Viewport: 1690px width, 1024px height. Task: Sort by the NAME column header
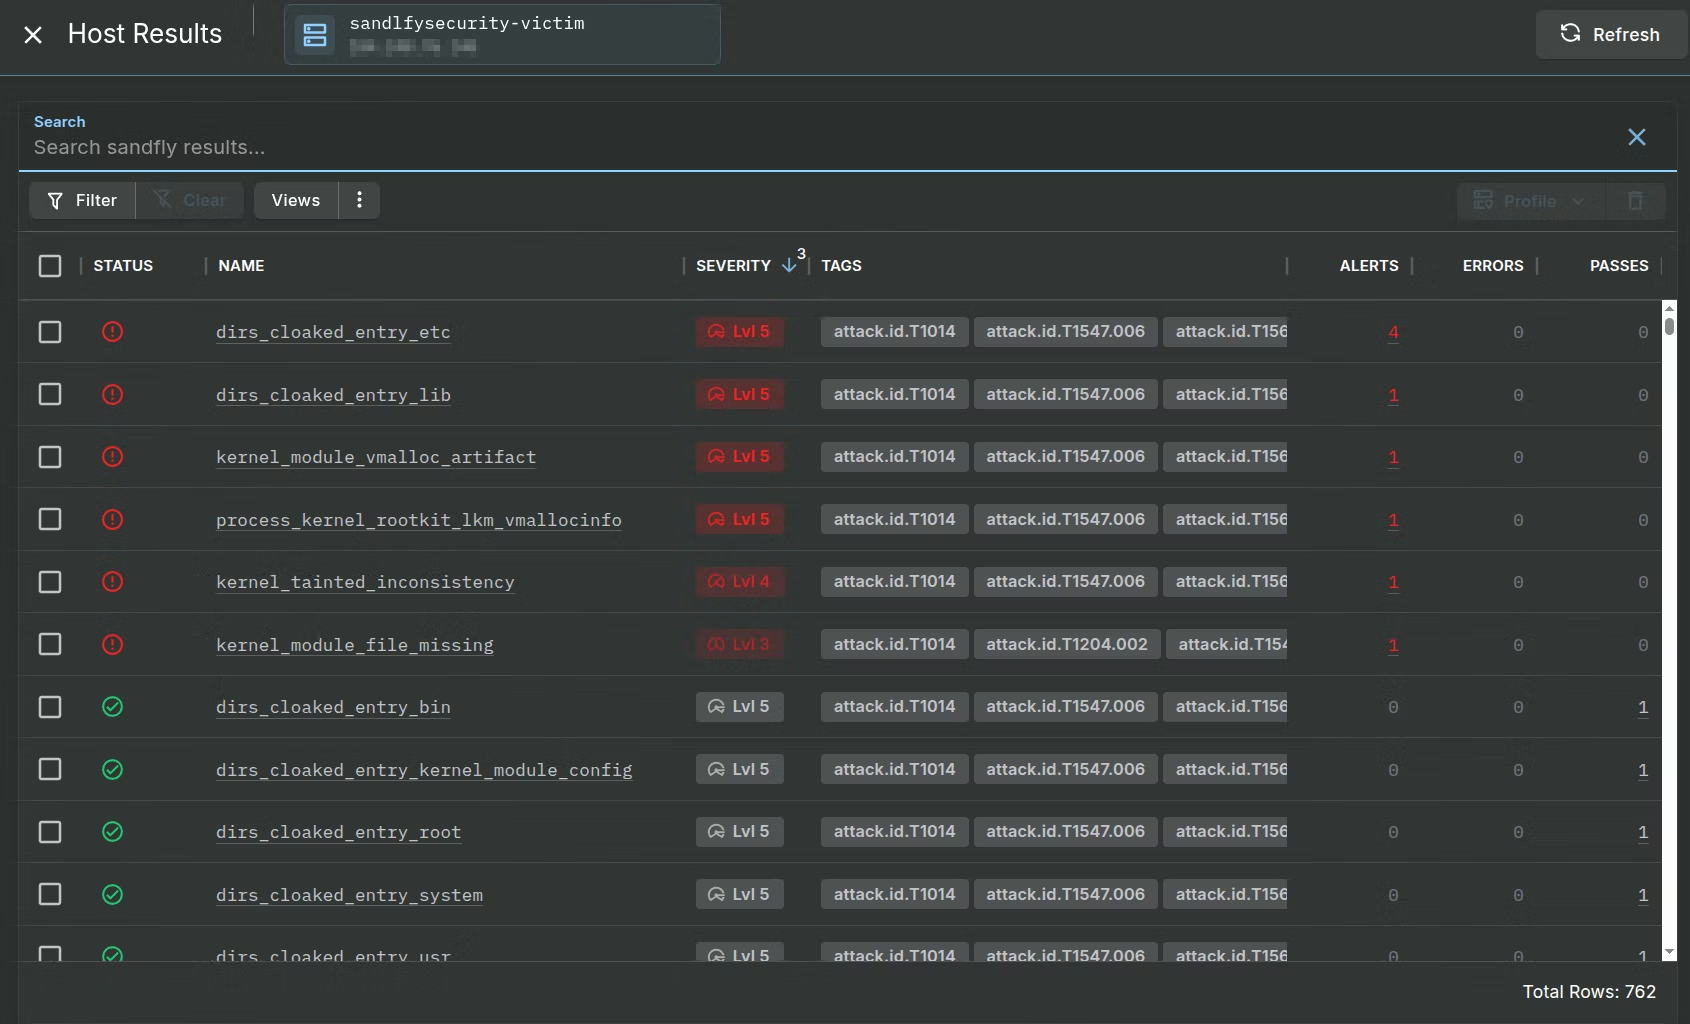(x=241, y=266)
